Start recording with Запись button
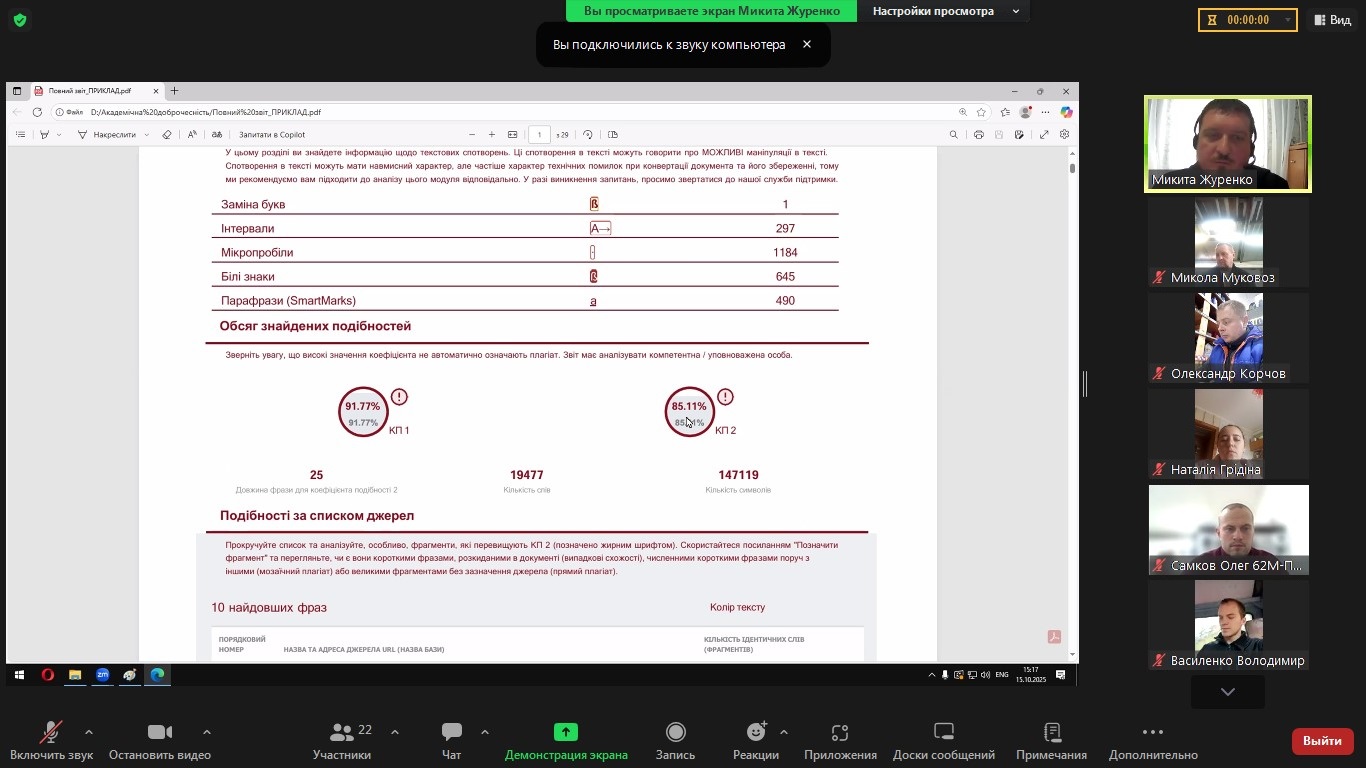1366x768 pixels. point(675,740)
